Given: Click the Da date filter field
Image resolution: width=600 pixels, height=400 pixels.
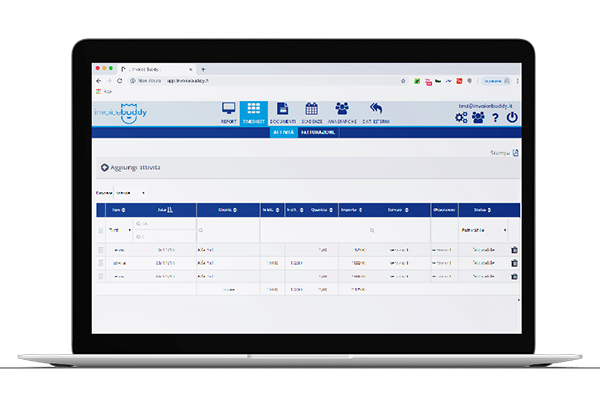Looking at the screenshot, I should [165, 224].
